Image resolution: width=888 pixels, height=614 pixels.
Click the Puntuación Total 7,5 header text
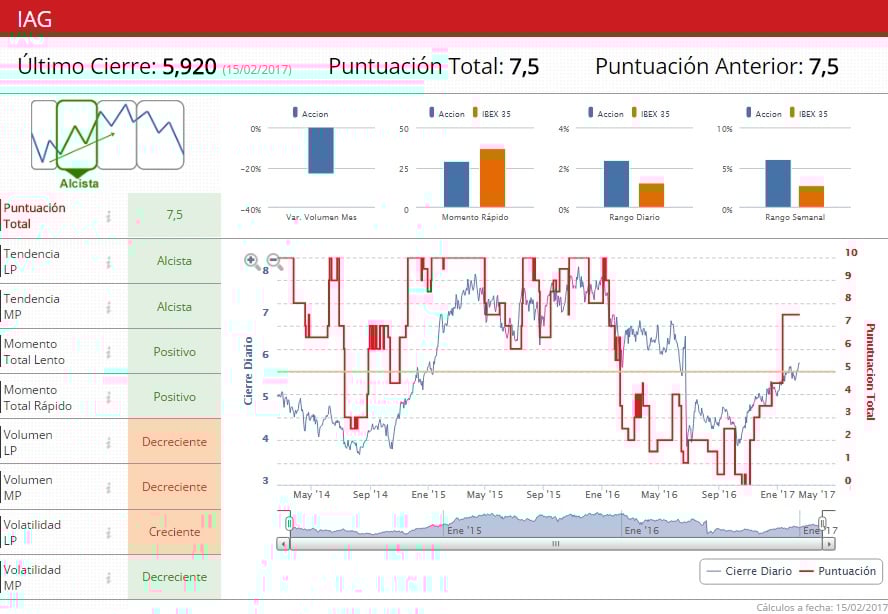pyautogui.click(x=434, y=67)
